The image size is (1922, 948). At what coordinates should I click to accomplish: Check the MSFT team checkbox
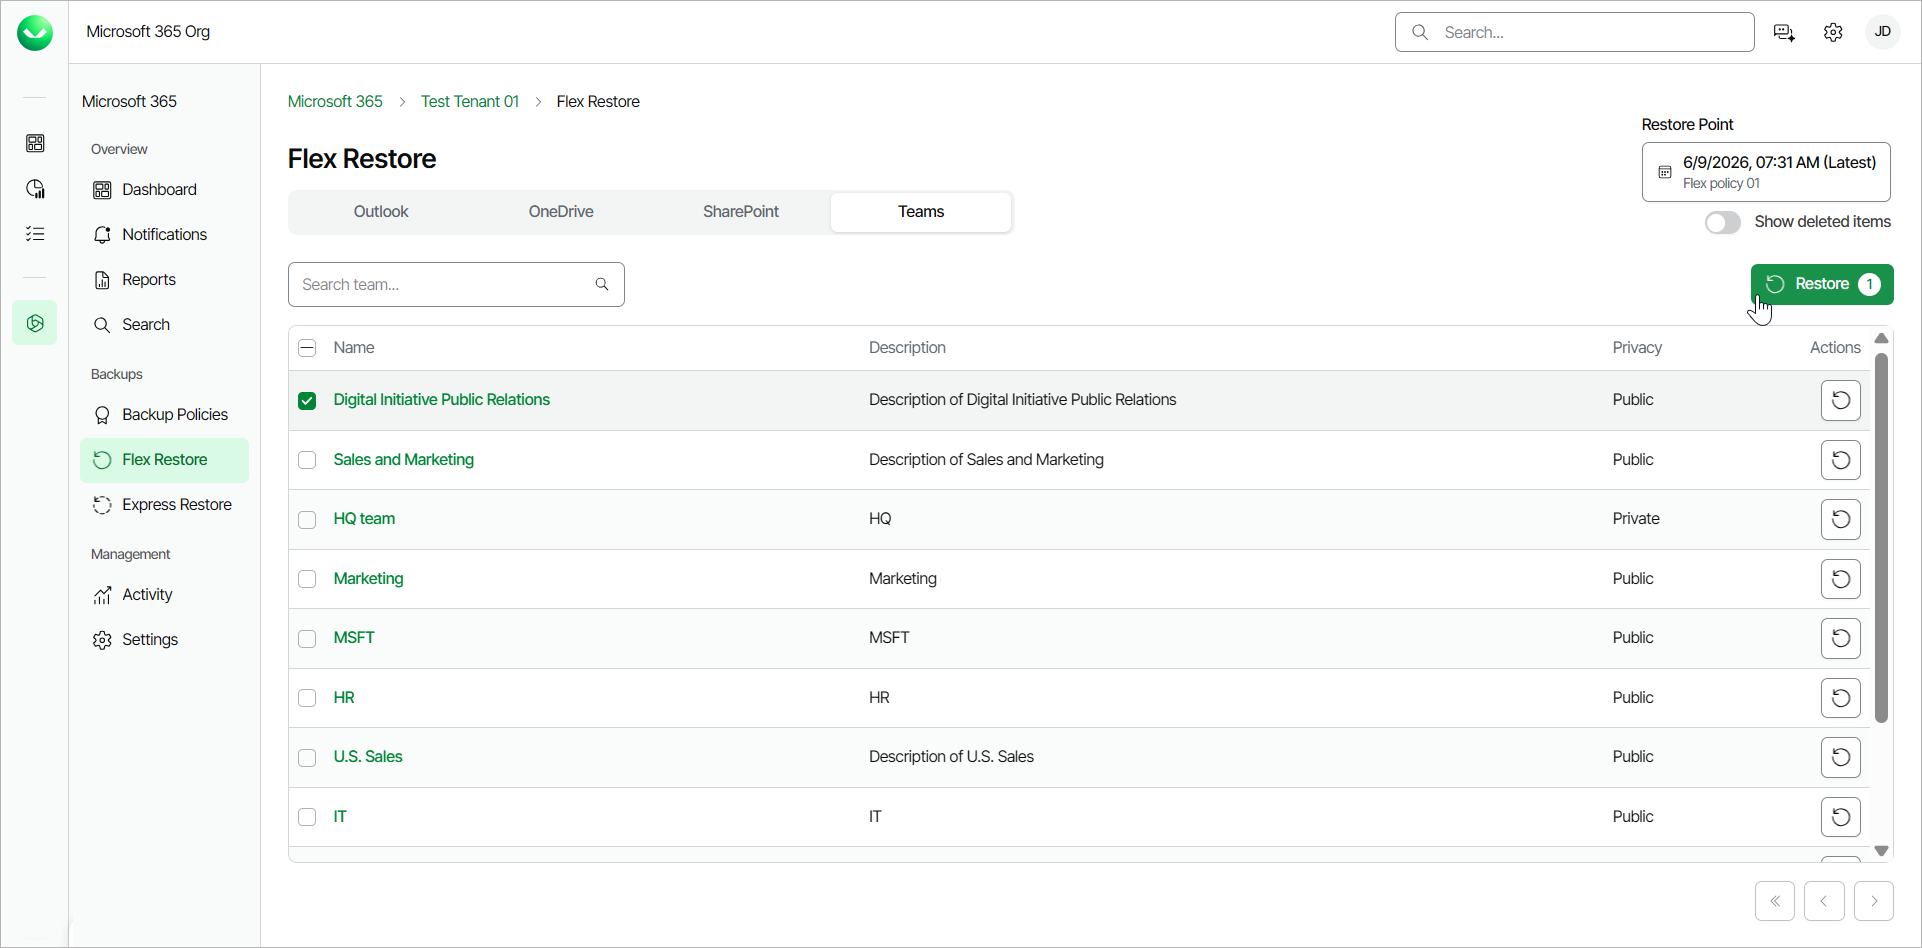coord(307,638)
